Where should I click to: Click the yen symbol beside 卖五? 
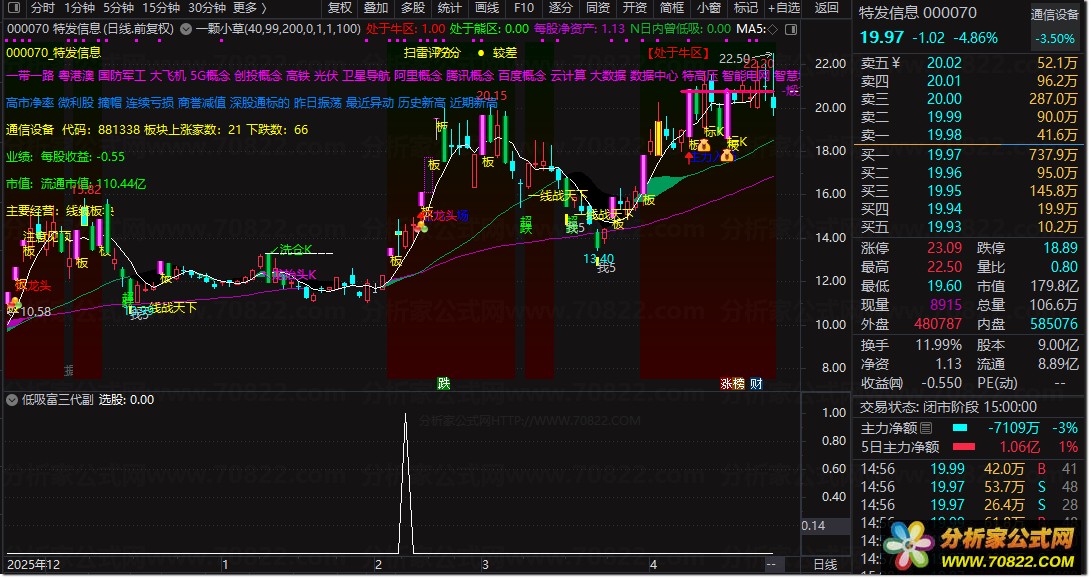coord(895,63)
